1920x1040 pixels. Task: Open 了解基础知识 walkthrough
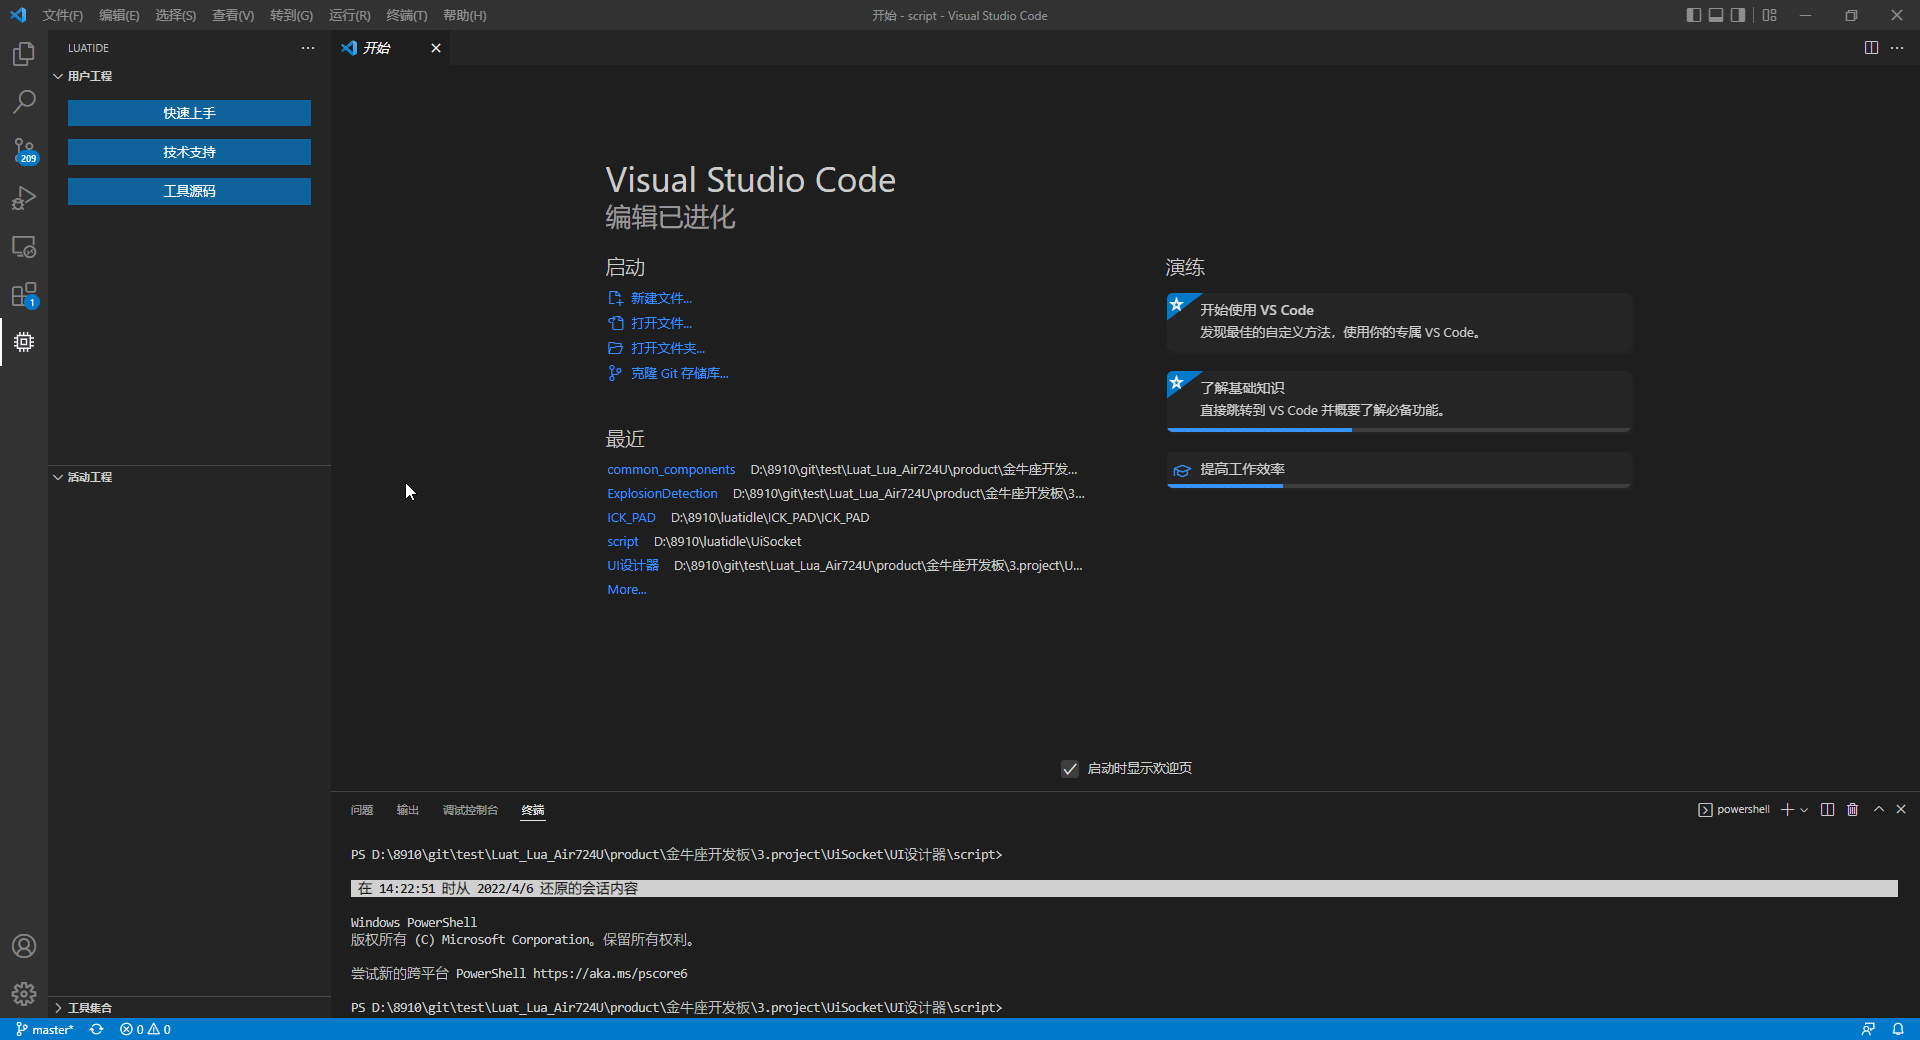(x=1399, y=401)
